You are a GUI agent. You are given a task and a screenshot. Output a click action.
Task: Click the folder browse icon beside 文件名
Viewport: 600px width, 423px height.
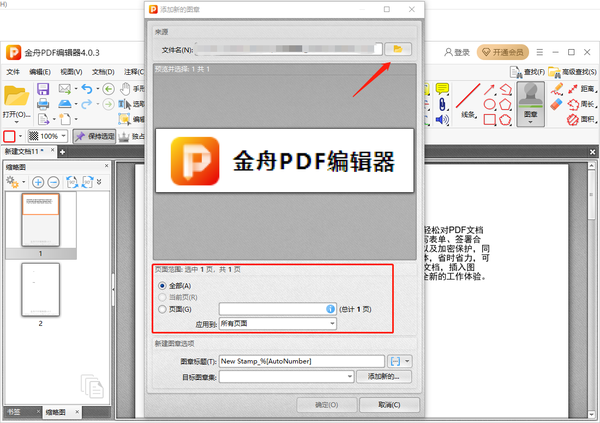(x=398, y=49)
